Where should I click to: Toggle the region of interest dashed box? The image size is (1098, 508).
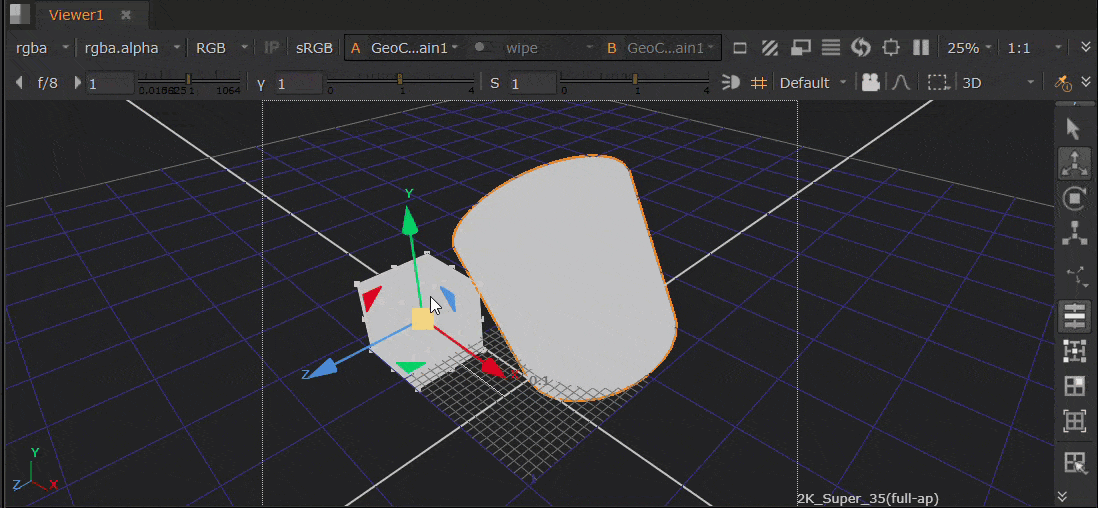(937, 83)
